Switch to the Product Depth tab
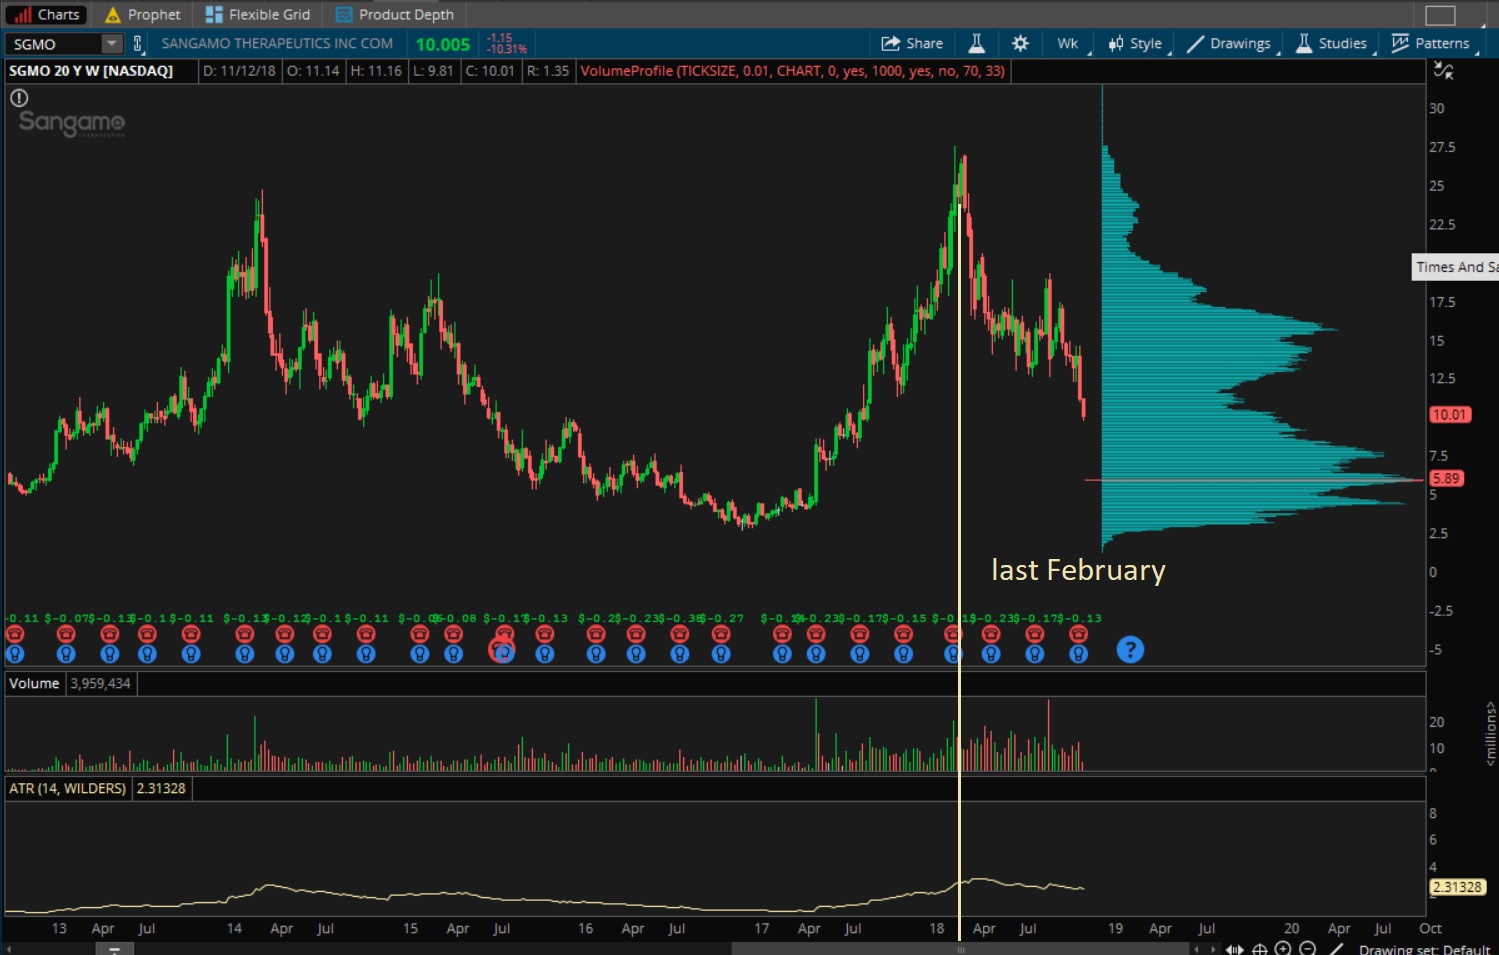This screenshot has height=955, width=1499. pyautogui.click(x=395, y=14)
